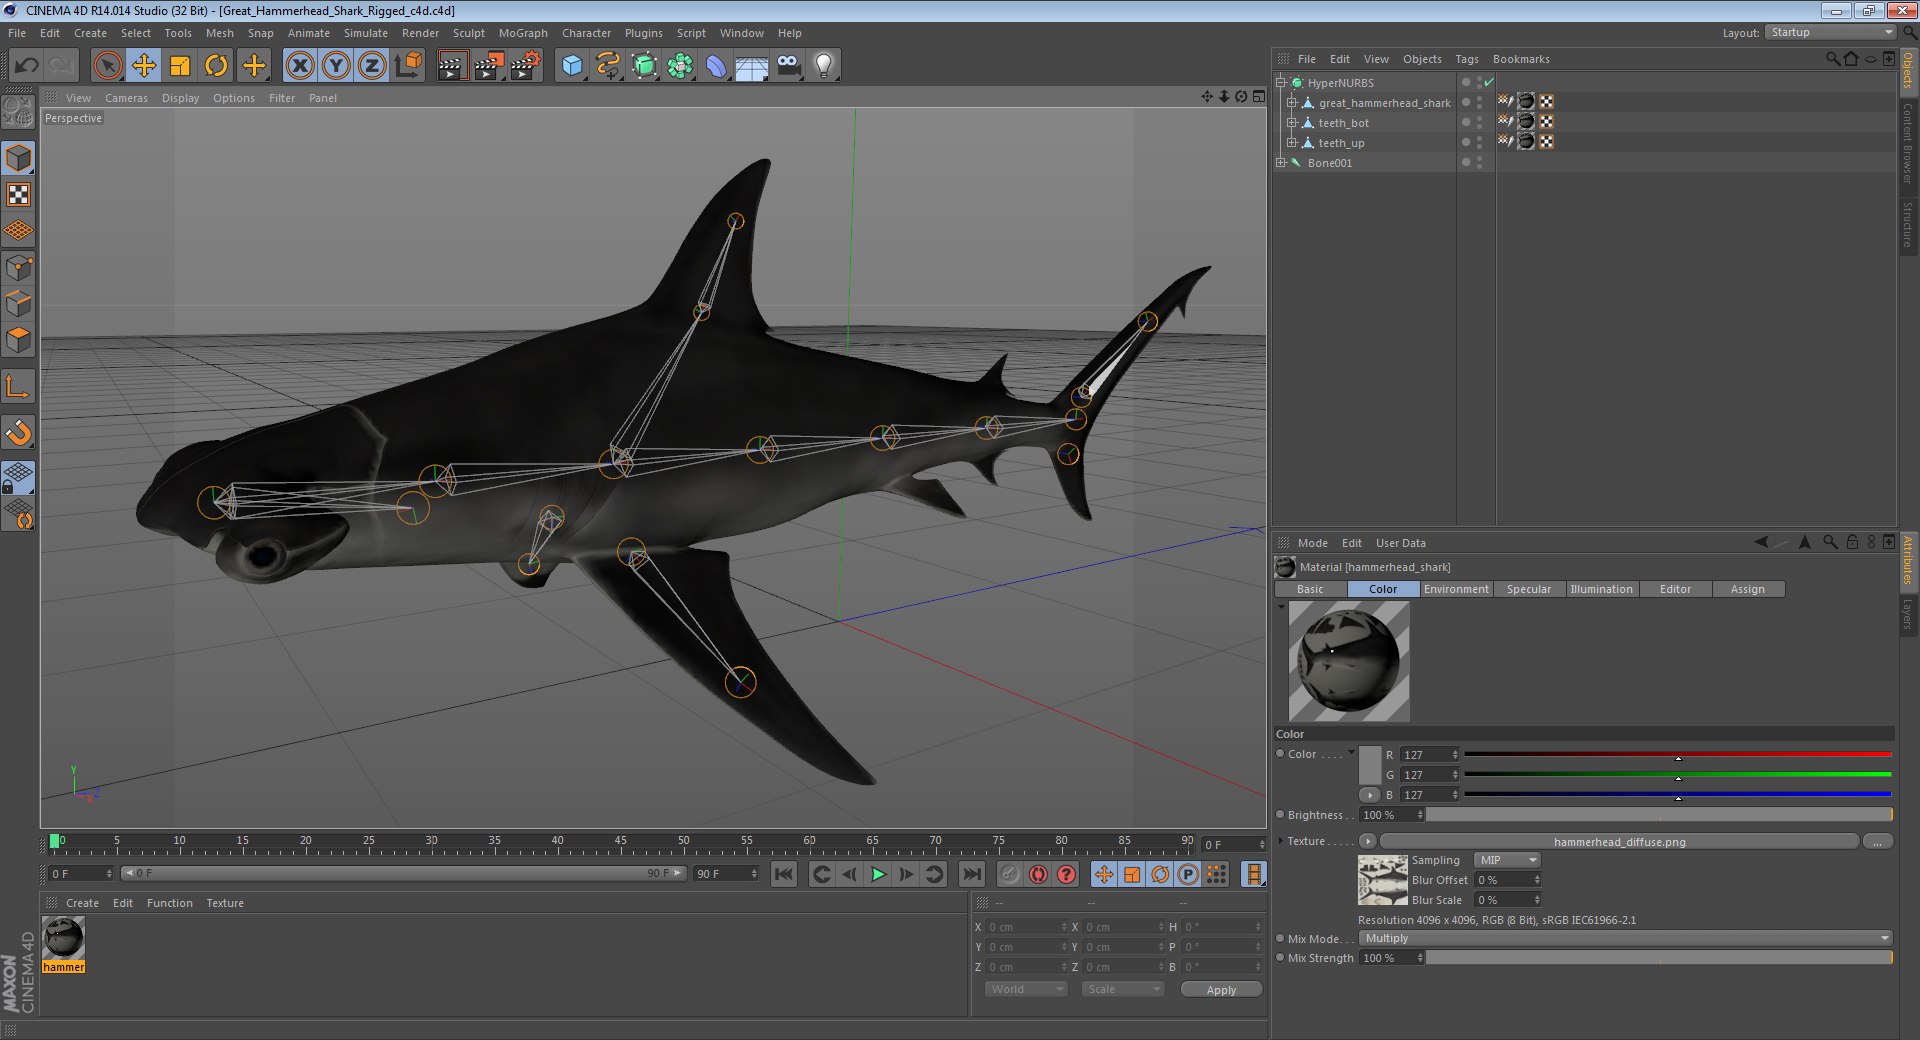Open attribute manager User Data menu
This screenshot has height=1040, width=1920.
pos(1400,543)
